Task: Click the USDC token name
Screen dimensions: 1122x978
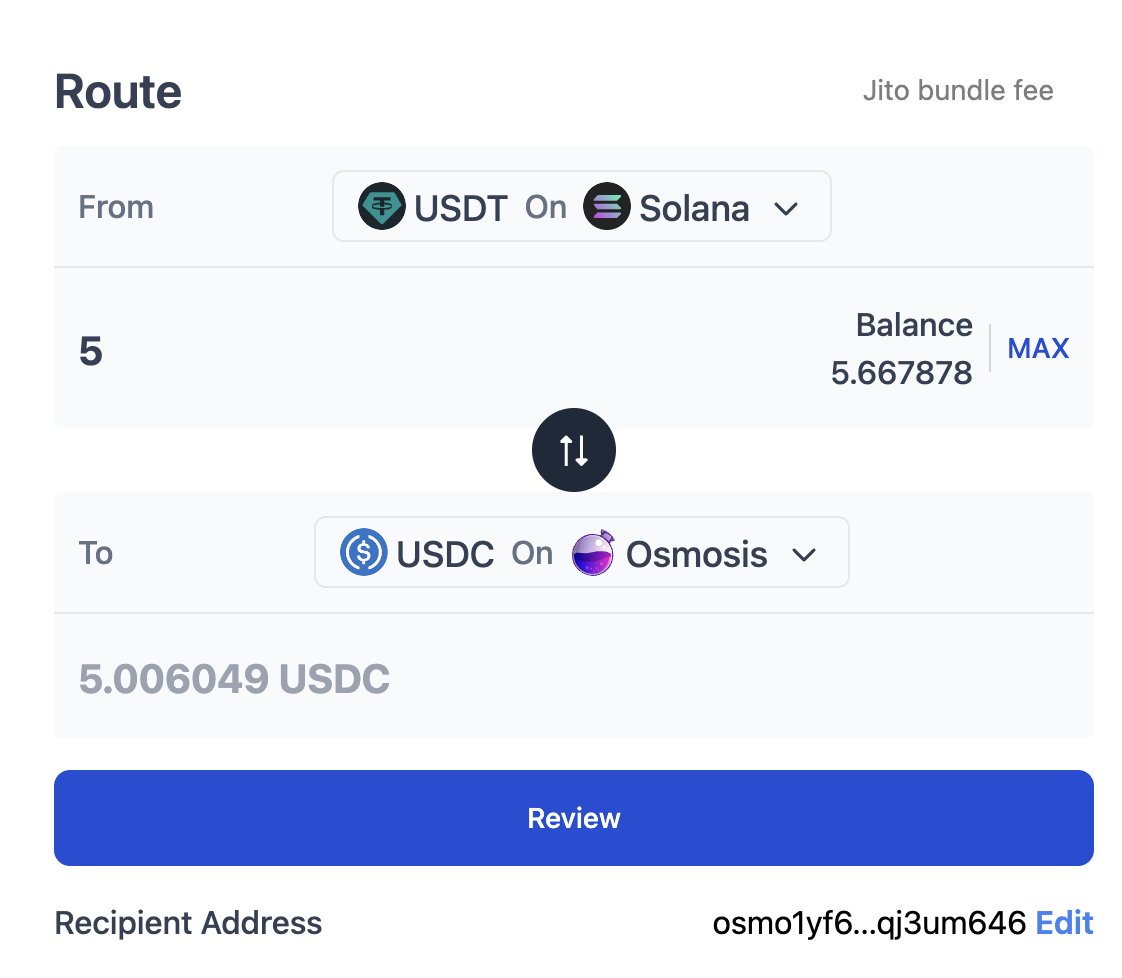Action: 445,554
